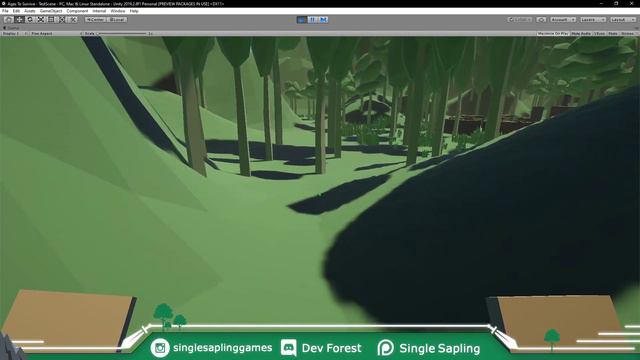Open the Window menu
640x360 pixels.
[118, 11]
